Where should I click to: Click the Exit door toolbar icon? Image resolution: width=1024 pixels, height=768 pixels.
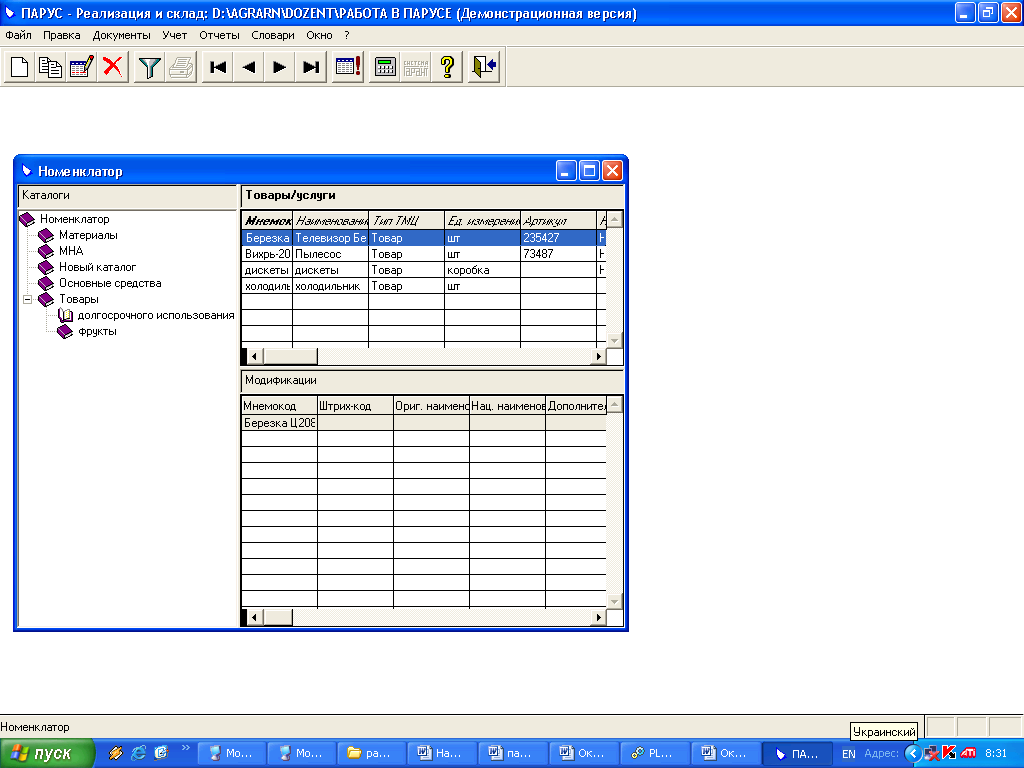coord(485,67)
